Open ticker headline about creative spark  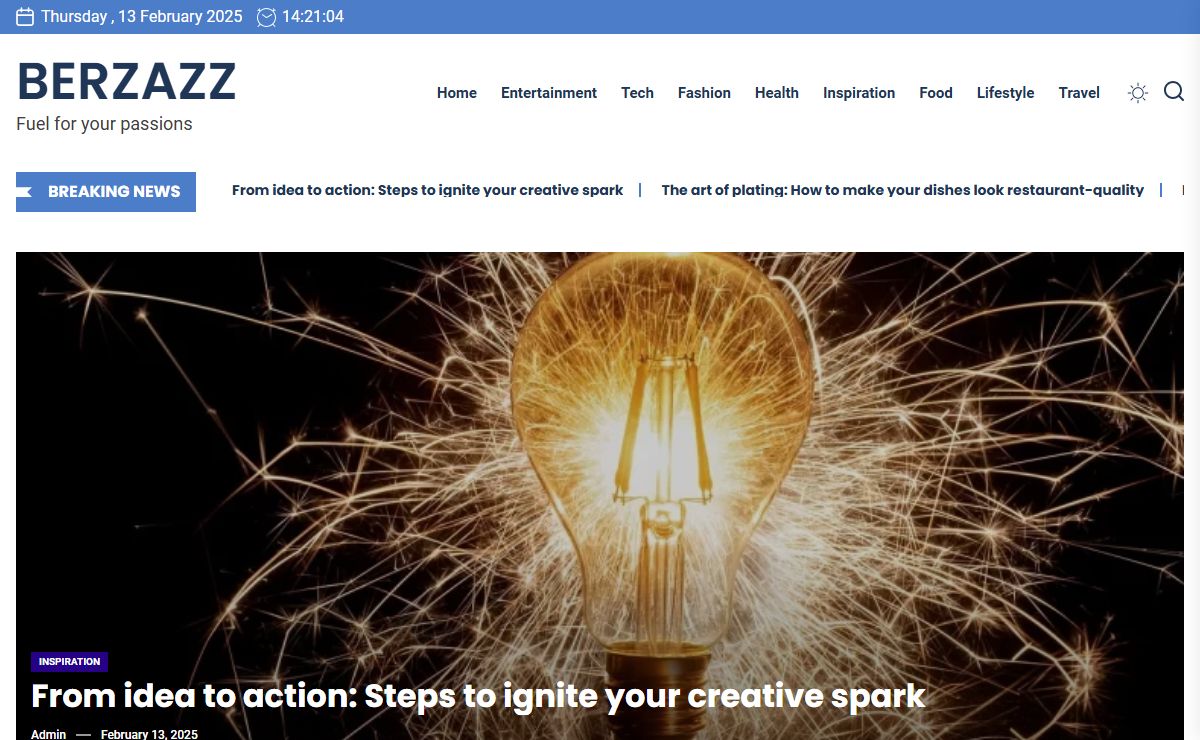[427, 190]
